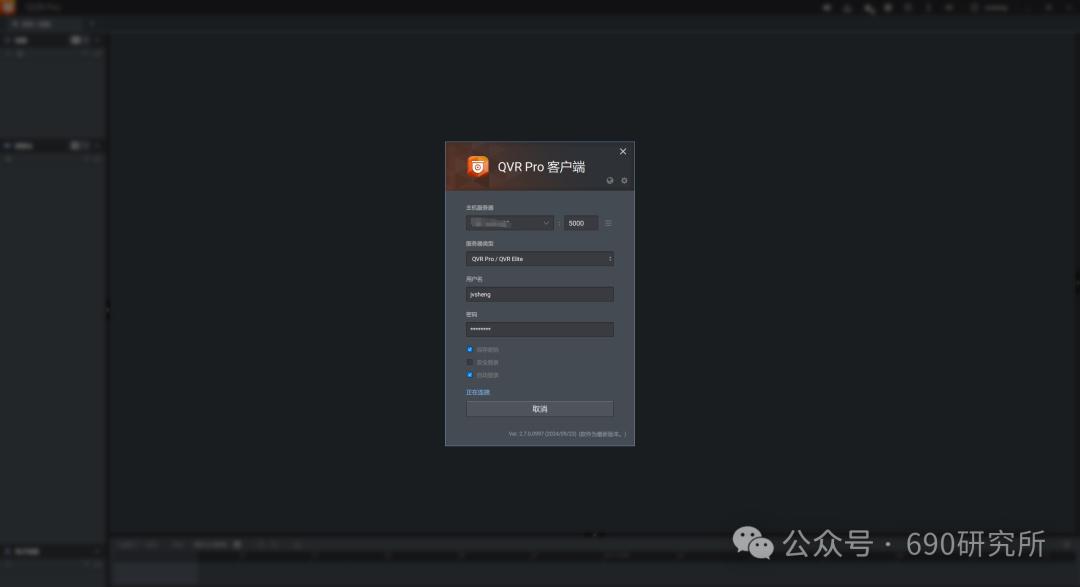The height and width of the screenshot is (587, 1080).
Task: Toggle the 自动登录 auto login checkbox
Action: point(470,375)
